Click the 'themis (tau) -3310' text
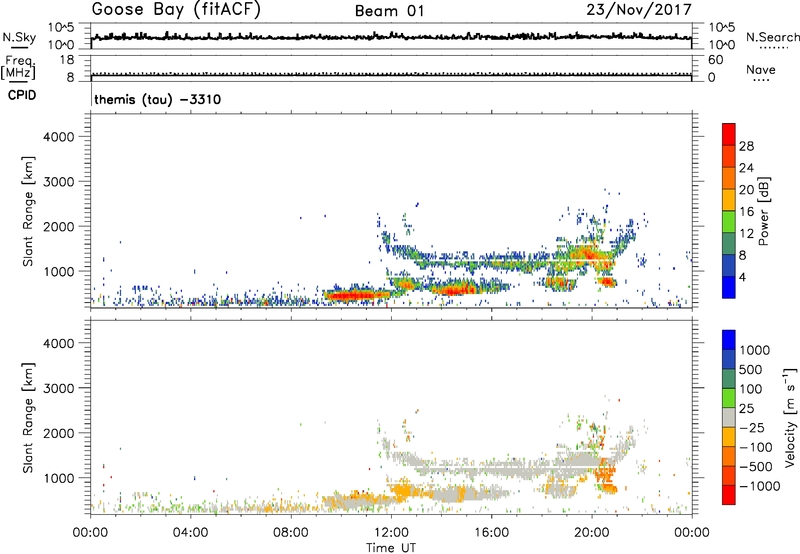The image size is (800, 554). (158, 99)
